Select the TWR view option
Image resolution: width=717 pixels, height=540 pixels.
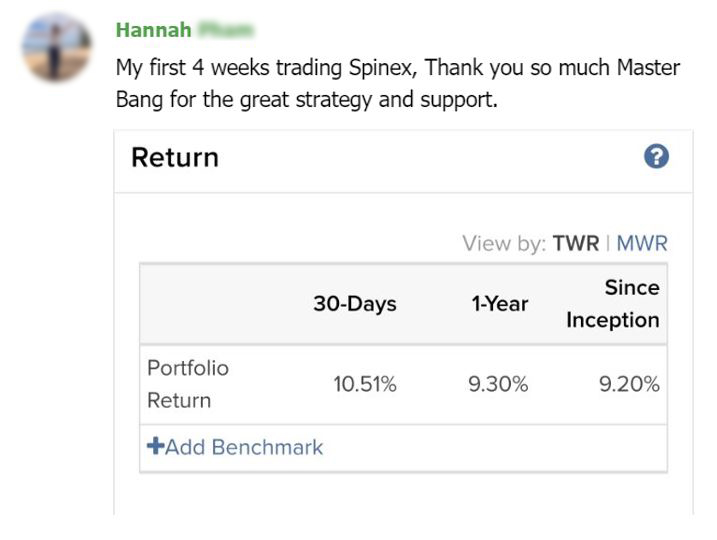tap(576, 243)
